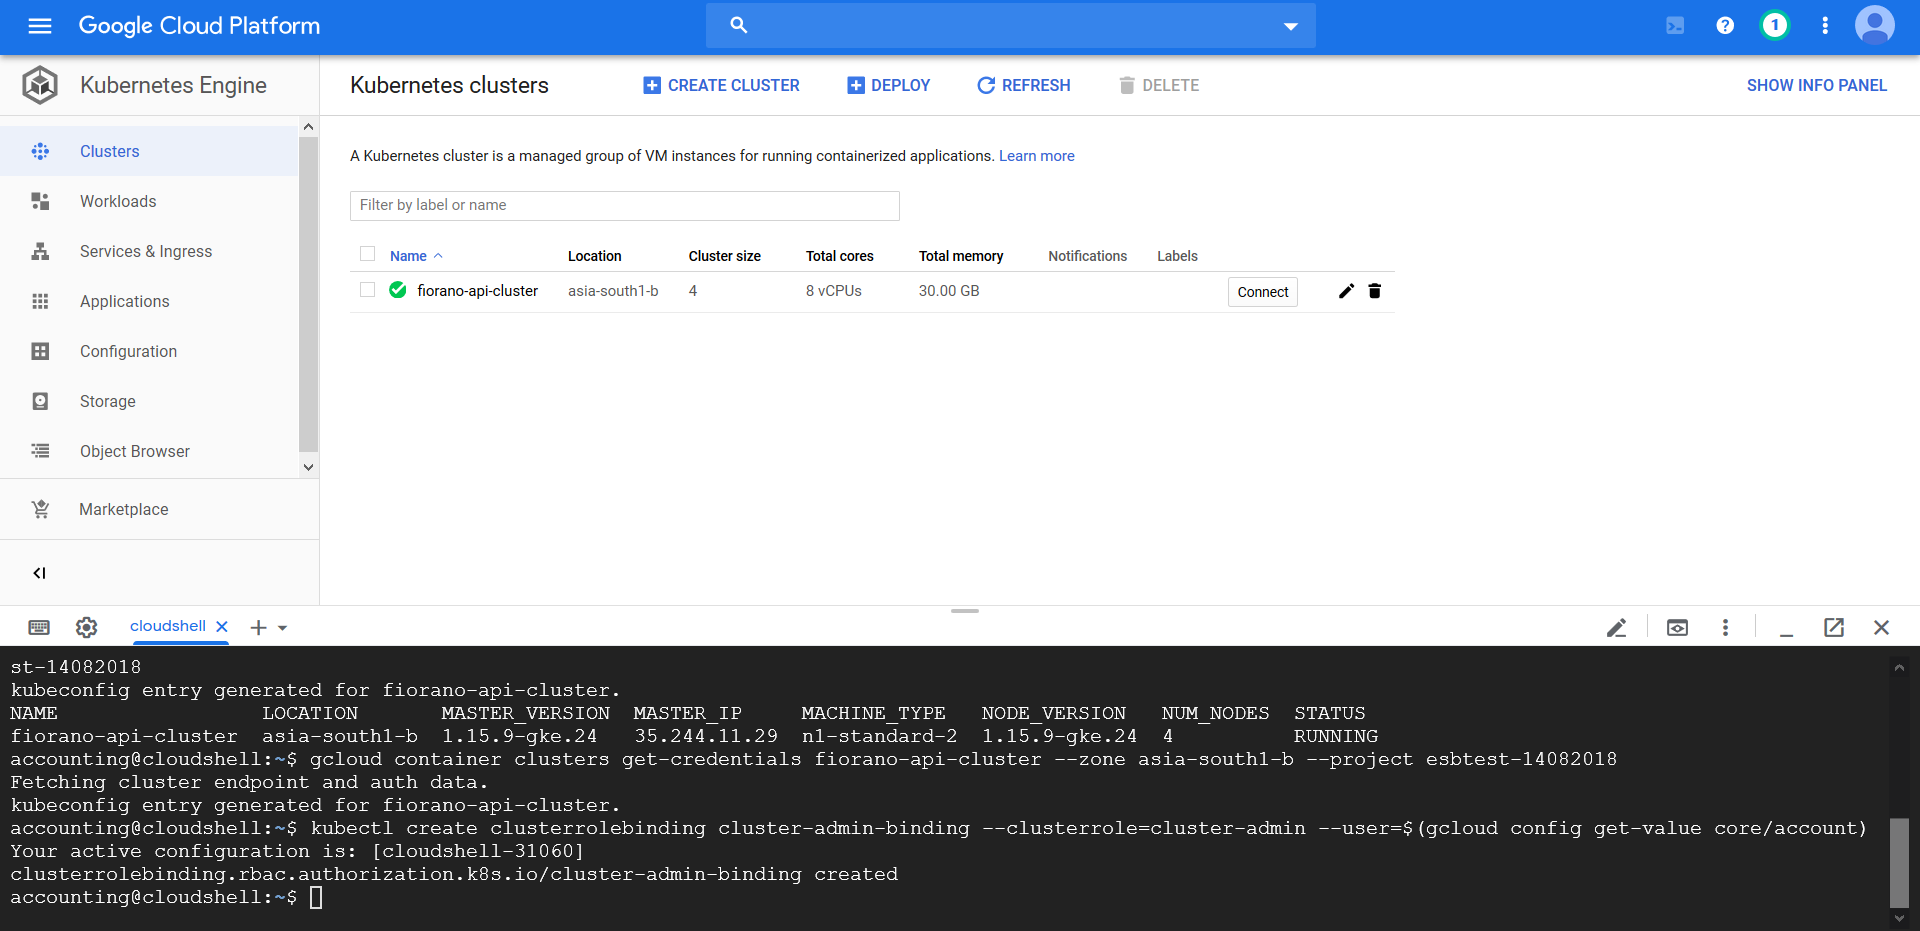1920x931 pixels.
Task: Click the Labels column header
Action: (1178, 256)
